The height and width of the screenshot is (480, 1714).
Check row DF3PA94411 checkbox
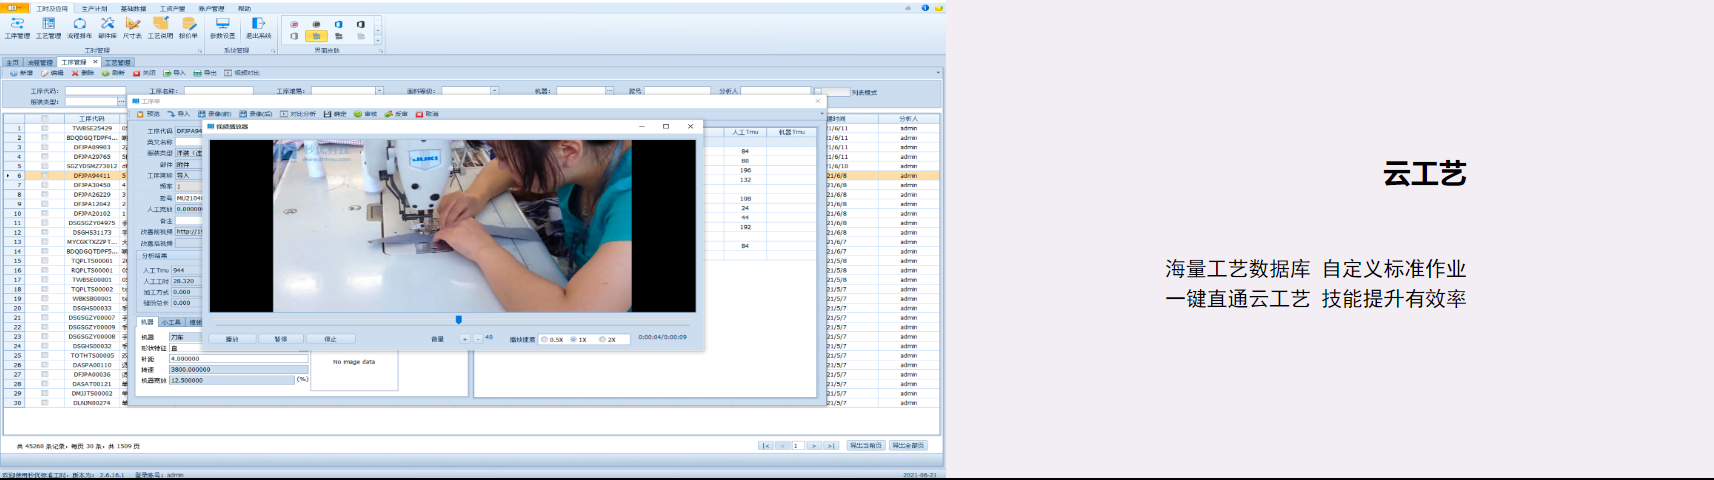[x=44, y=175]
